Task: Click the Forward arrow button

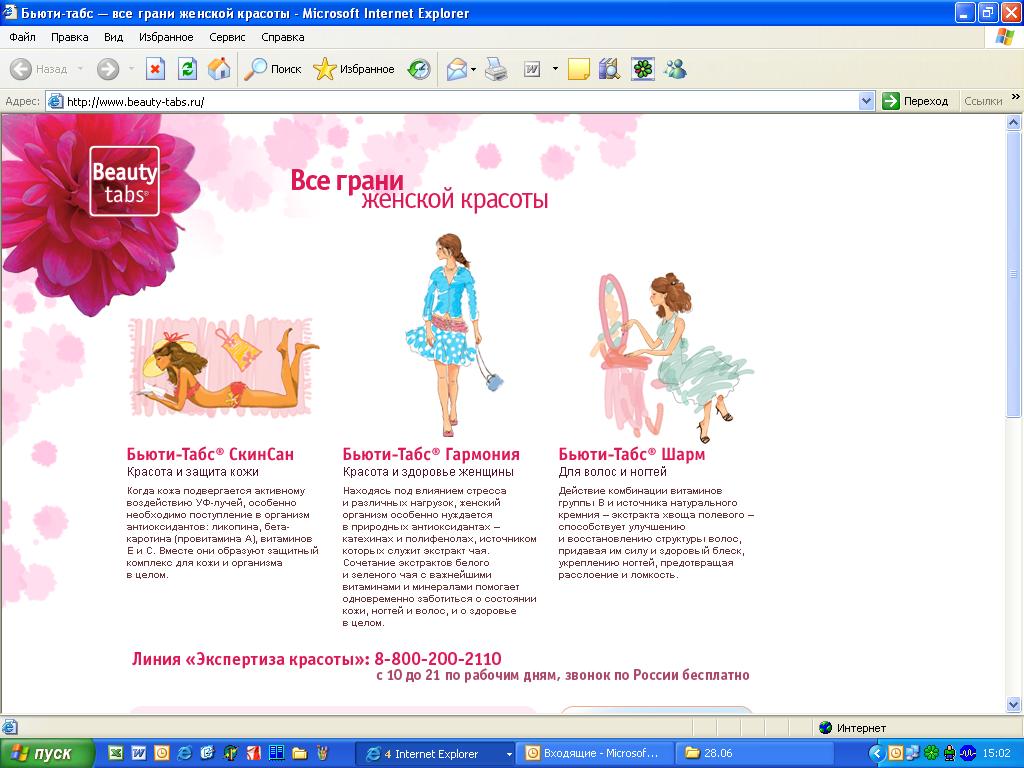Action: coord(108,69)
